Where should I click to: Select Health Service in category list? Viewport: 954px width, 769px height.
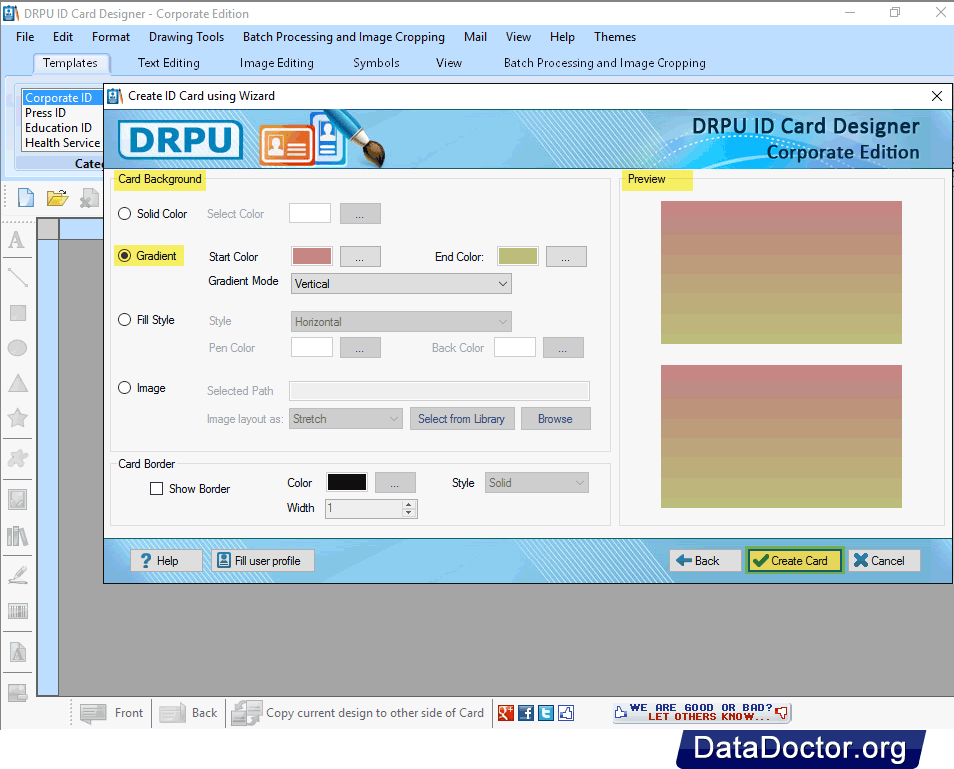[63, 142]
